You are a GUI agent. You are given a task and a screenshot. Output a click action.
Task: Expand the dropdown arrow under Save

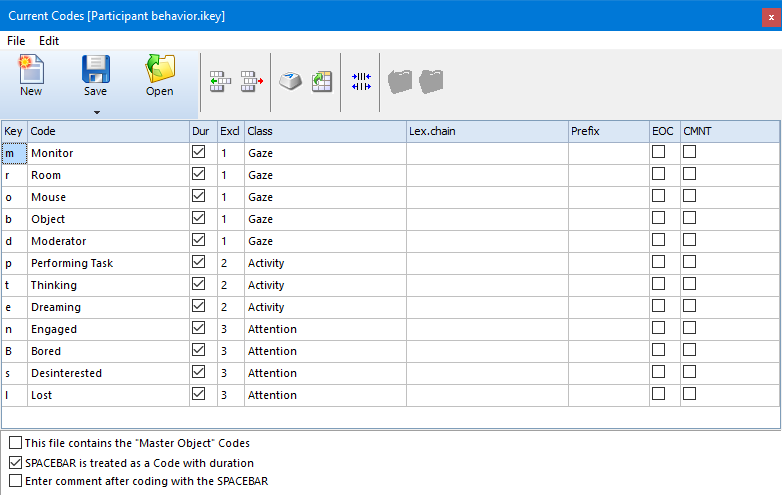click(96, 112)
